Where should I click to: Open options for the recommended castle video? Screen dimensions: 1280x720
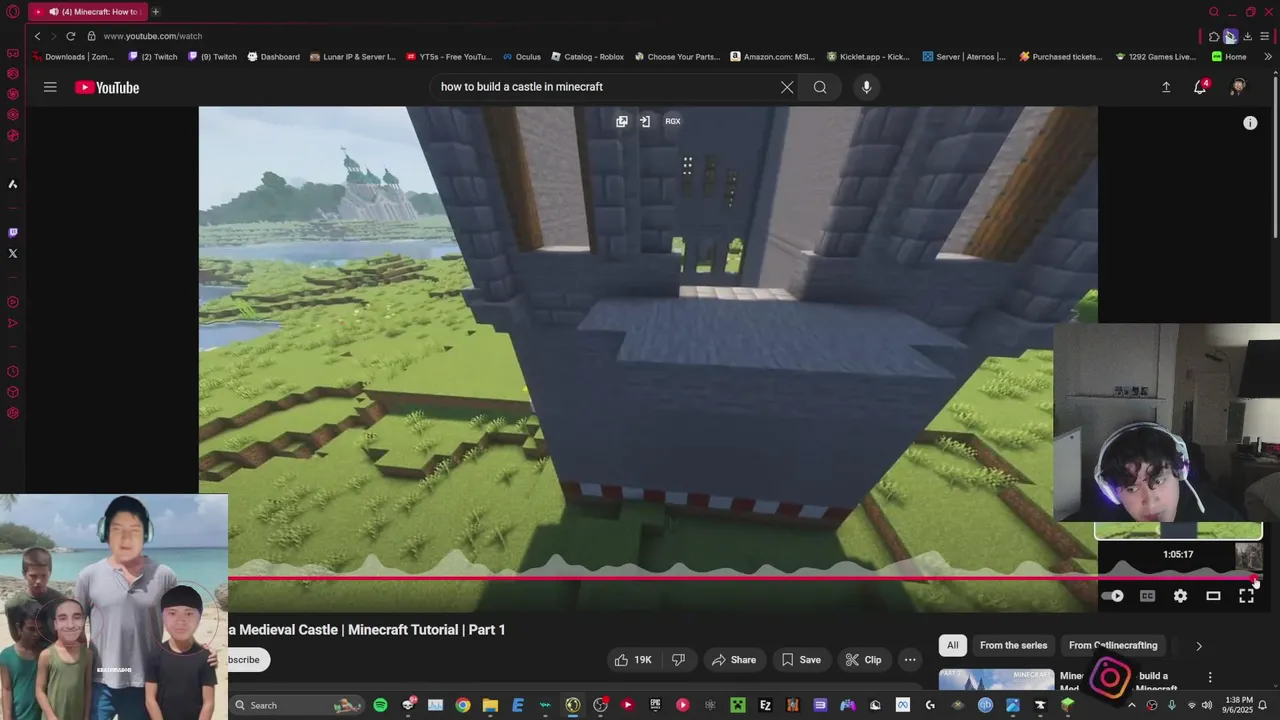click(1210, 678)
